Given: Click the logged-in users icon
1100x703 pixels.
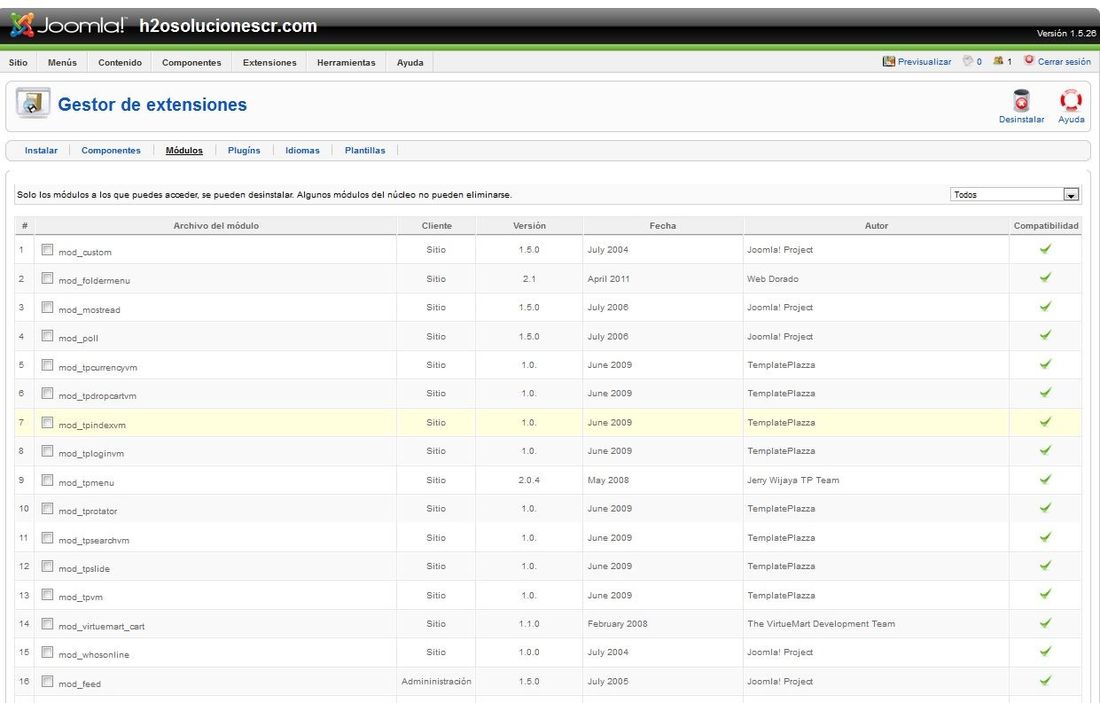Looking at the screenshot, I should point(998,61).
